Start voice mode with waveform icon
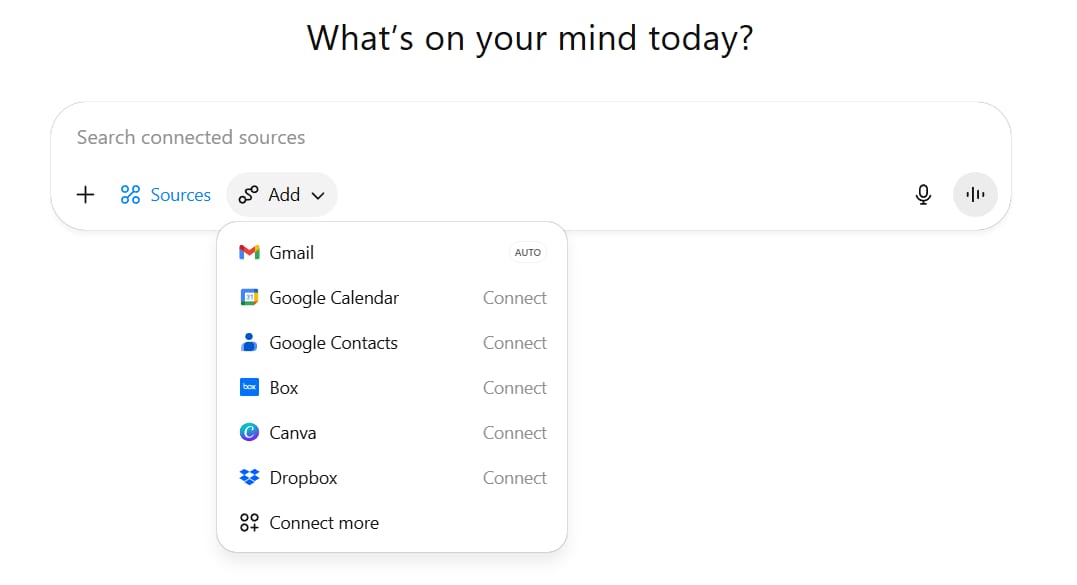 pyautogui.click(x=975, y=195)
